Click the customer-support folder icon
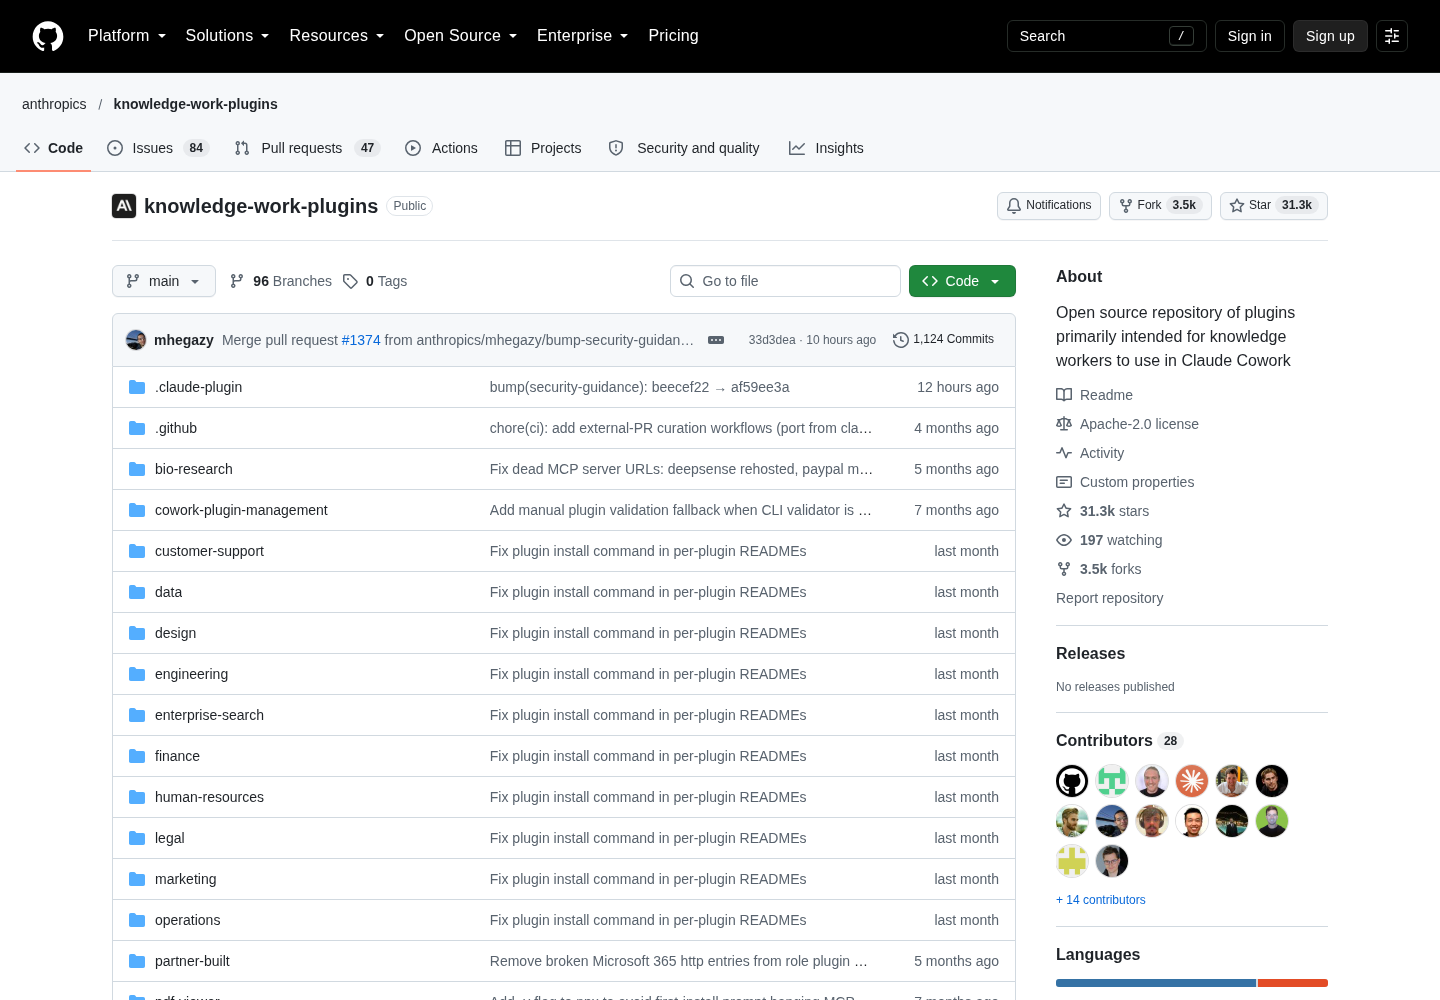The width and height of the screenshot is (1440, 1000). pos(137,551)
